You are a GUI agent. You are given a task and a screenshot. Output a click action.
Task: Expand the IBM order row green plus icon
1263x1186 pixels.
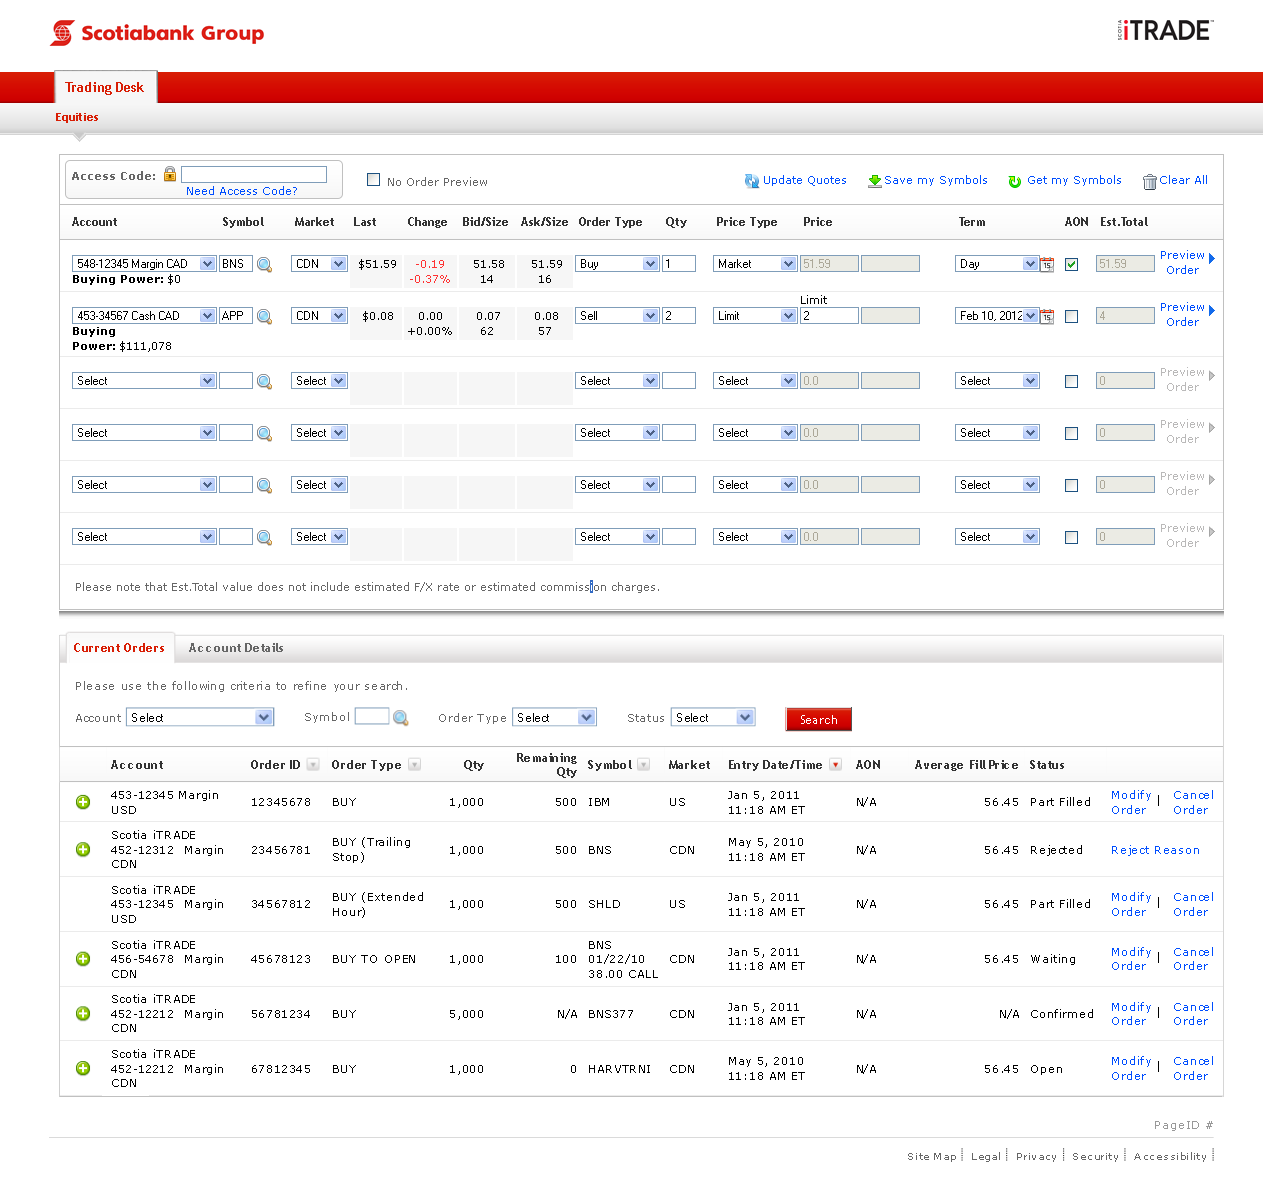click(x=83, y=802)
